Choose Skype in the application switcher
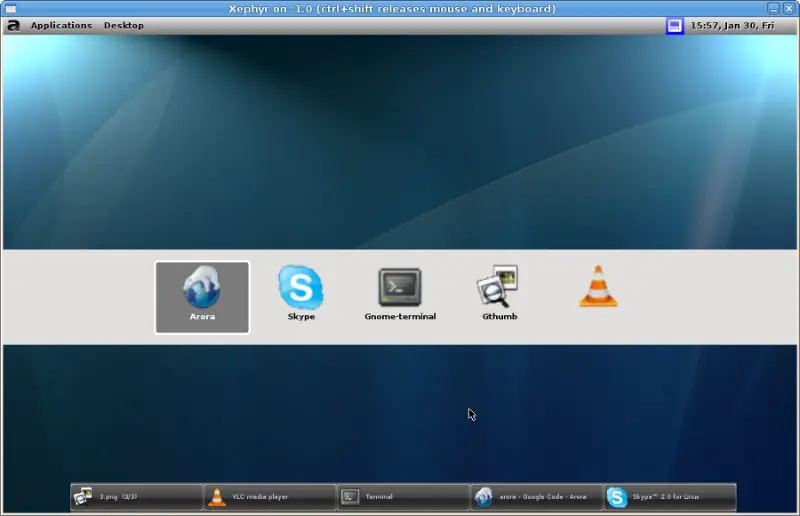Image resolution: width=800 pixels, height=516 pixels. point(301,293)
